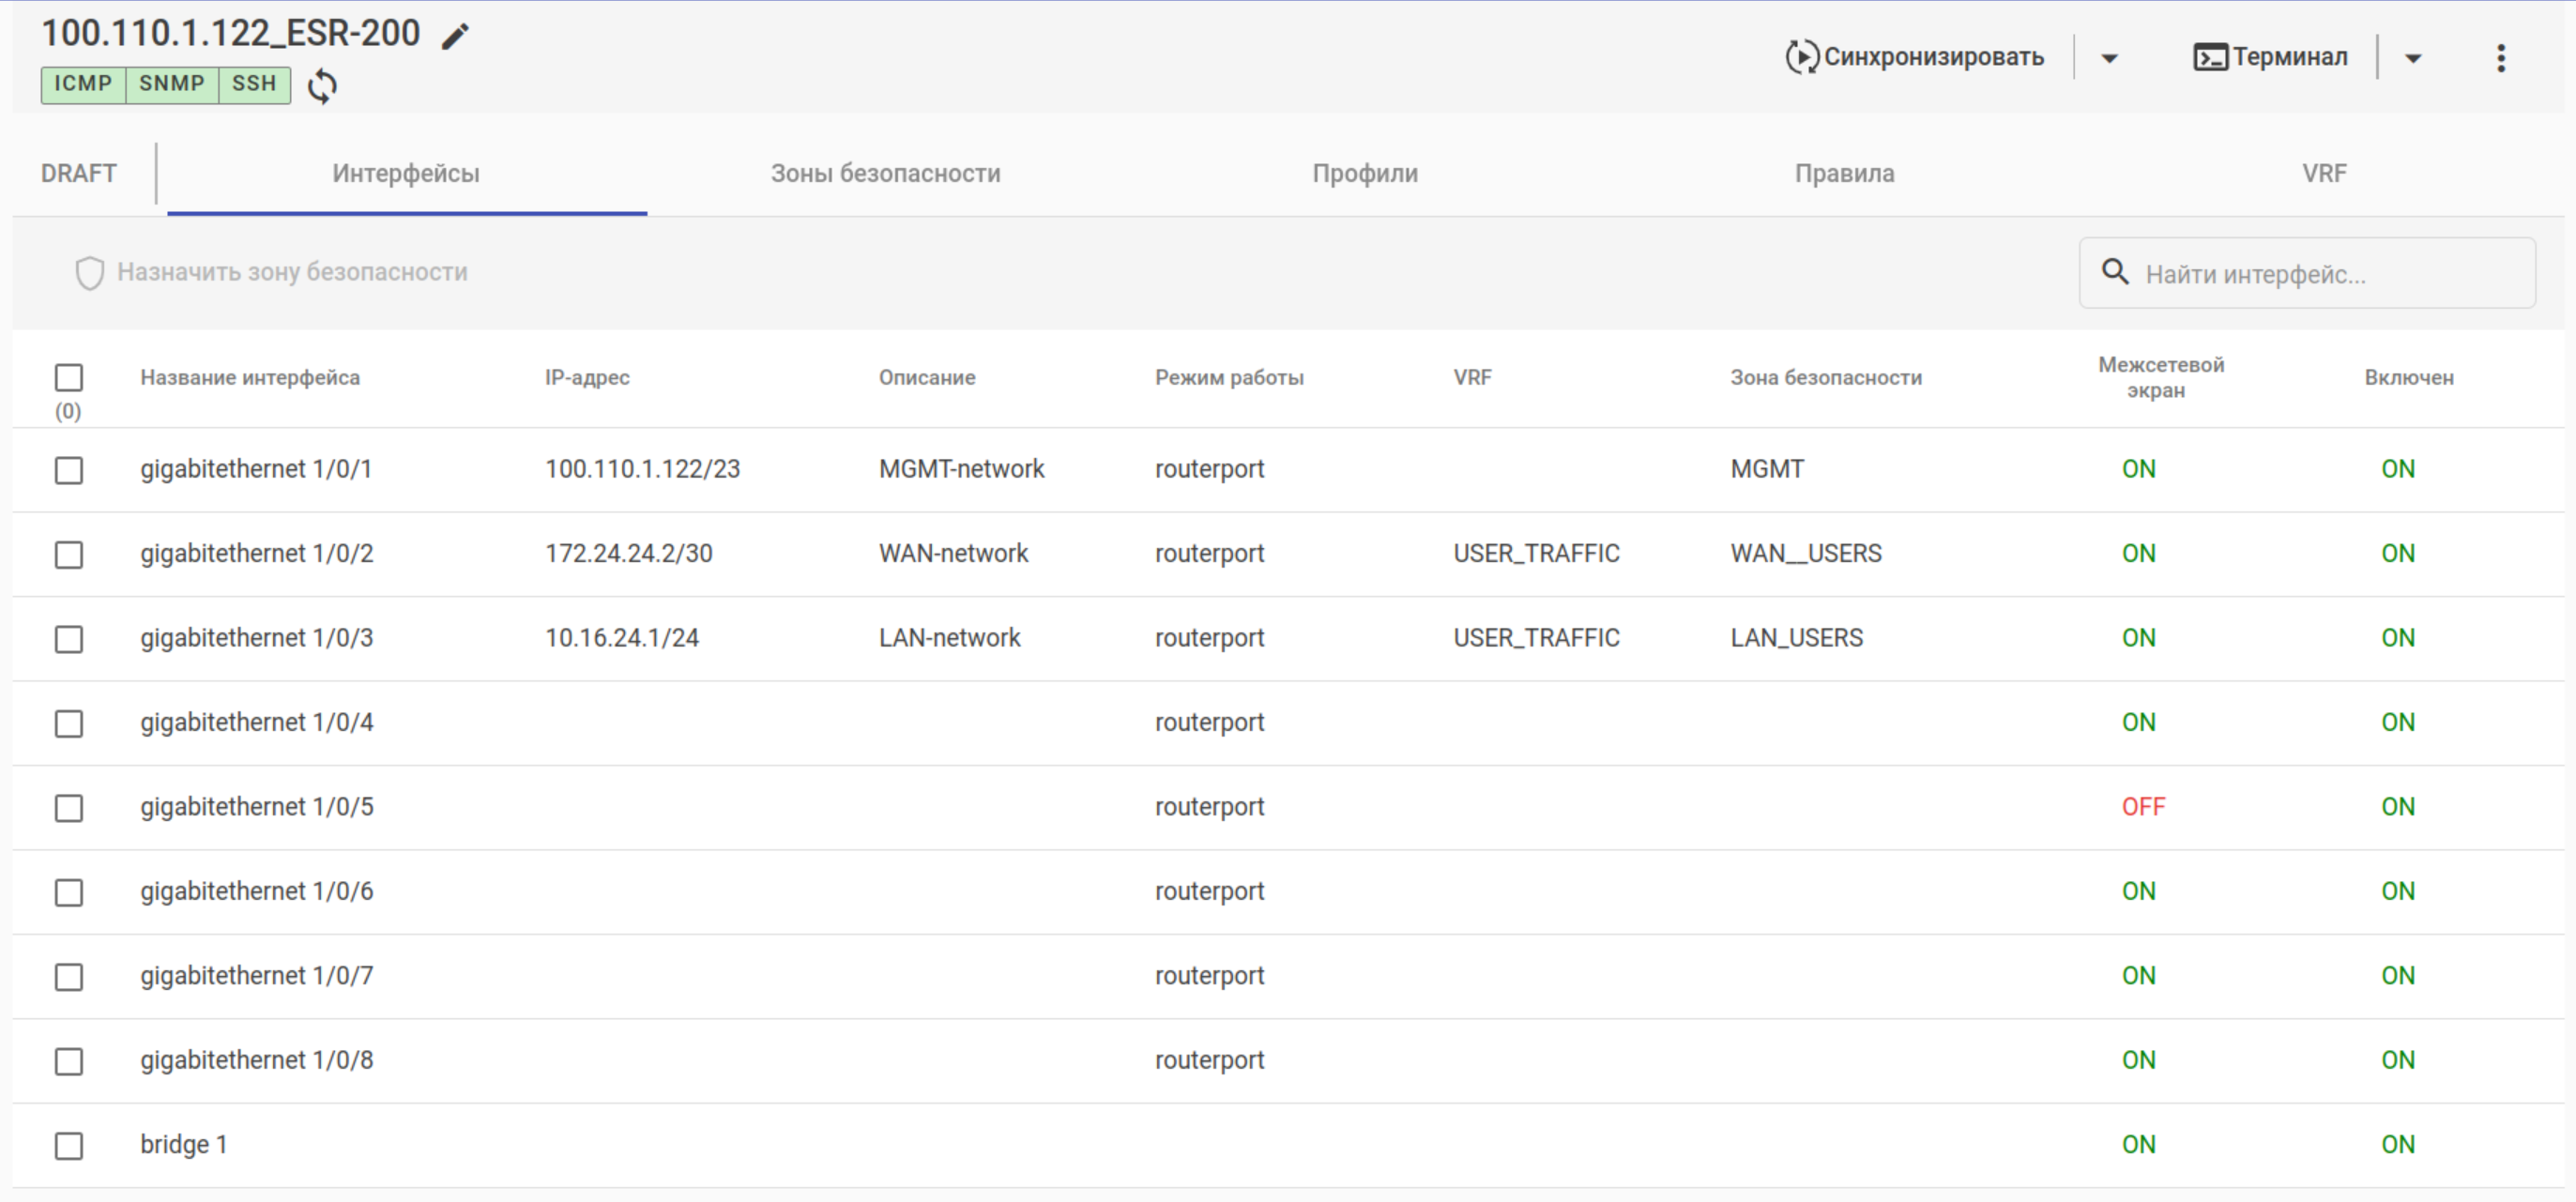Select the checkbox for gigabitethernet 1/0/5
The height and width of the screenshot is (1202, 2576).
69,808
